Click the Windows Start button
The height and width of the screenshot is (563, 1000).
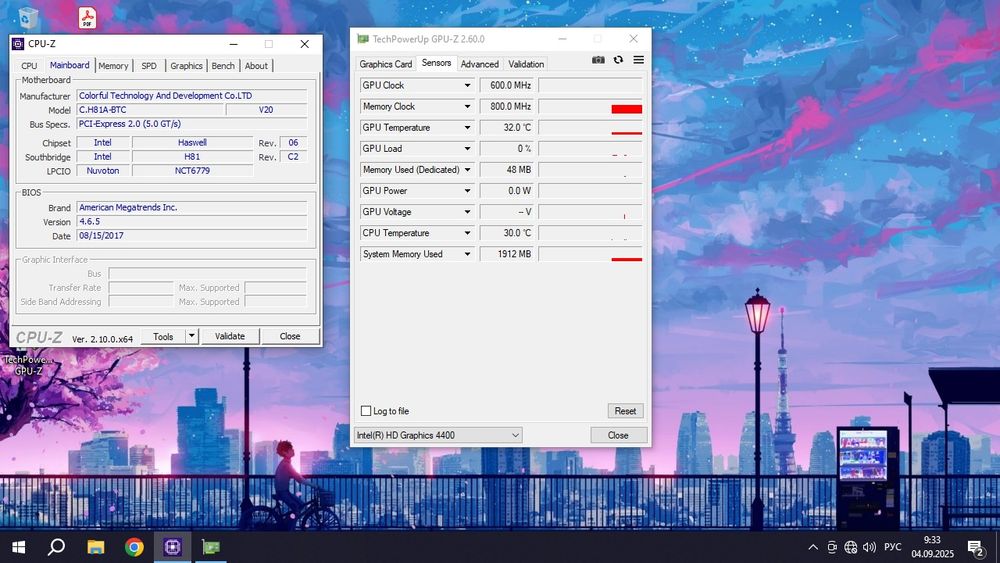point(18,547)
